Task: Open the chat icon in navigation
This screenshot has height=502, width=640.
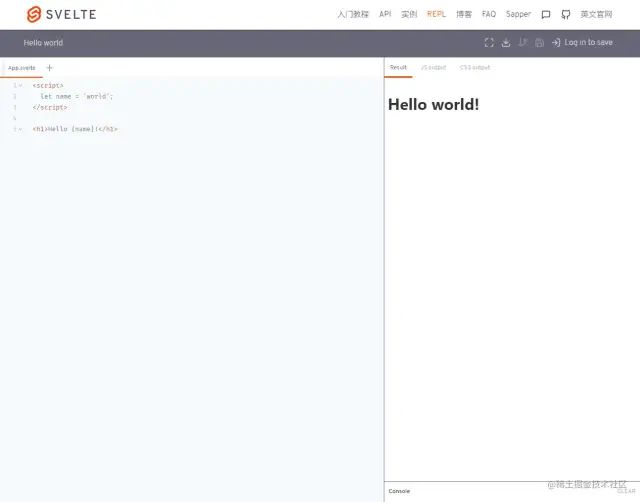Action: [546, 15]
